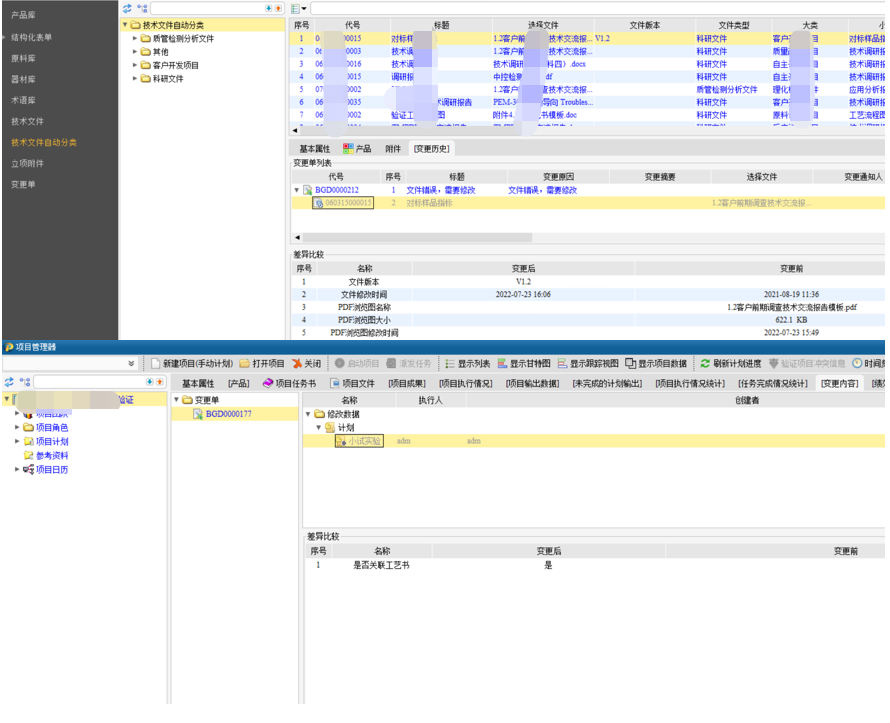
Task: Expand the 质管检测分析文件 folder
Action: click(135, 39)
